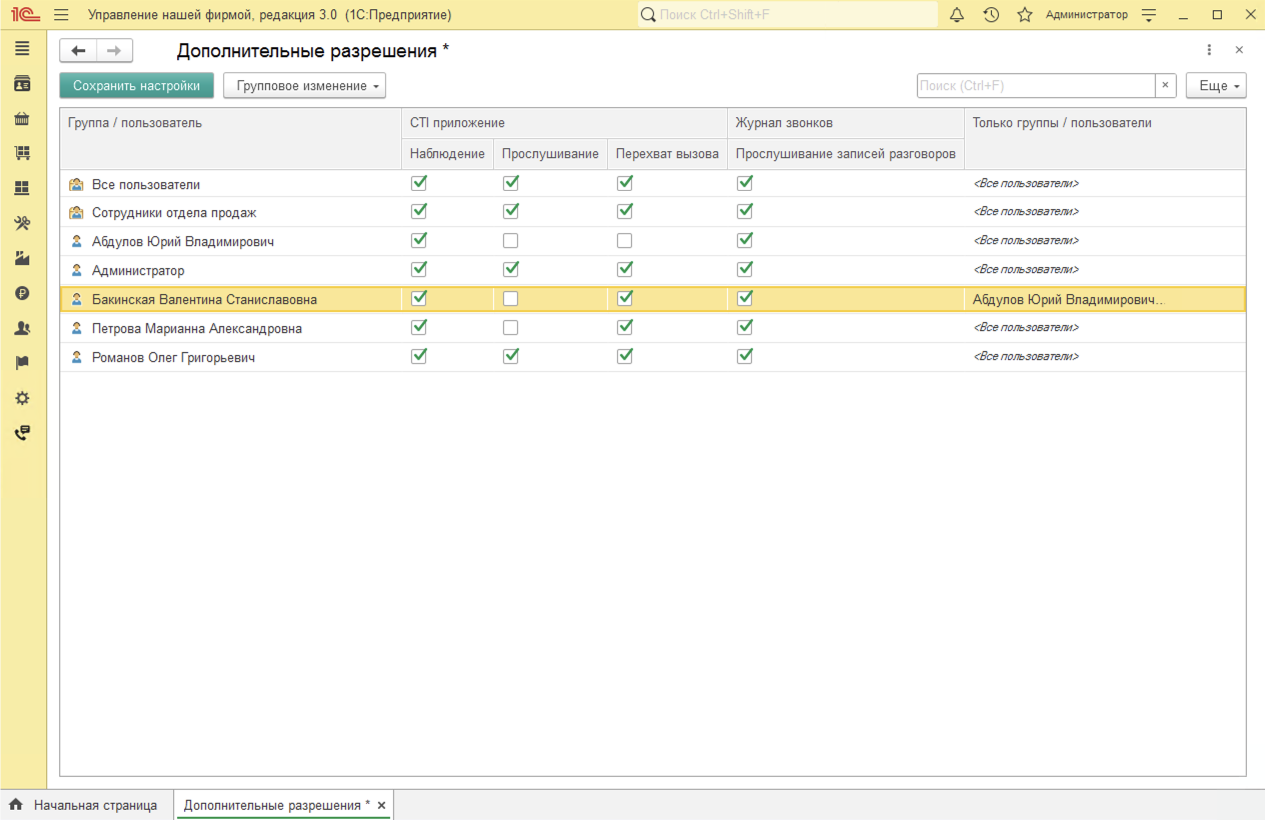This screenshot has width=1265, height=820.
Task: Disable Перехват вызова for Бакинская Валентина Станиславовна
Action: tap(625, 298)
